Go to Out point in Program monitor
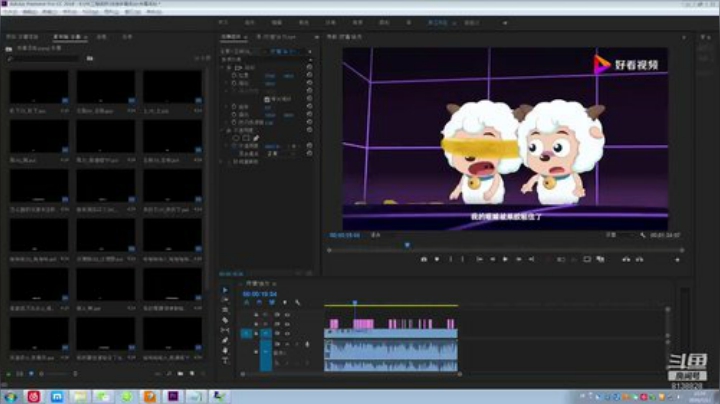 (531, 259)
